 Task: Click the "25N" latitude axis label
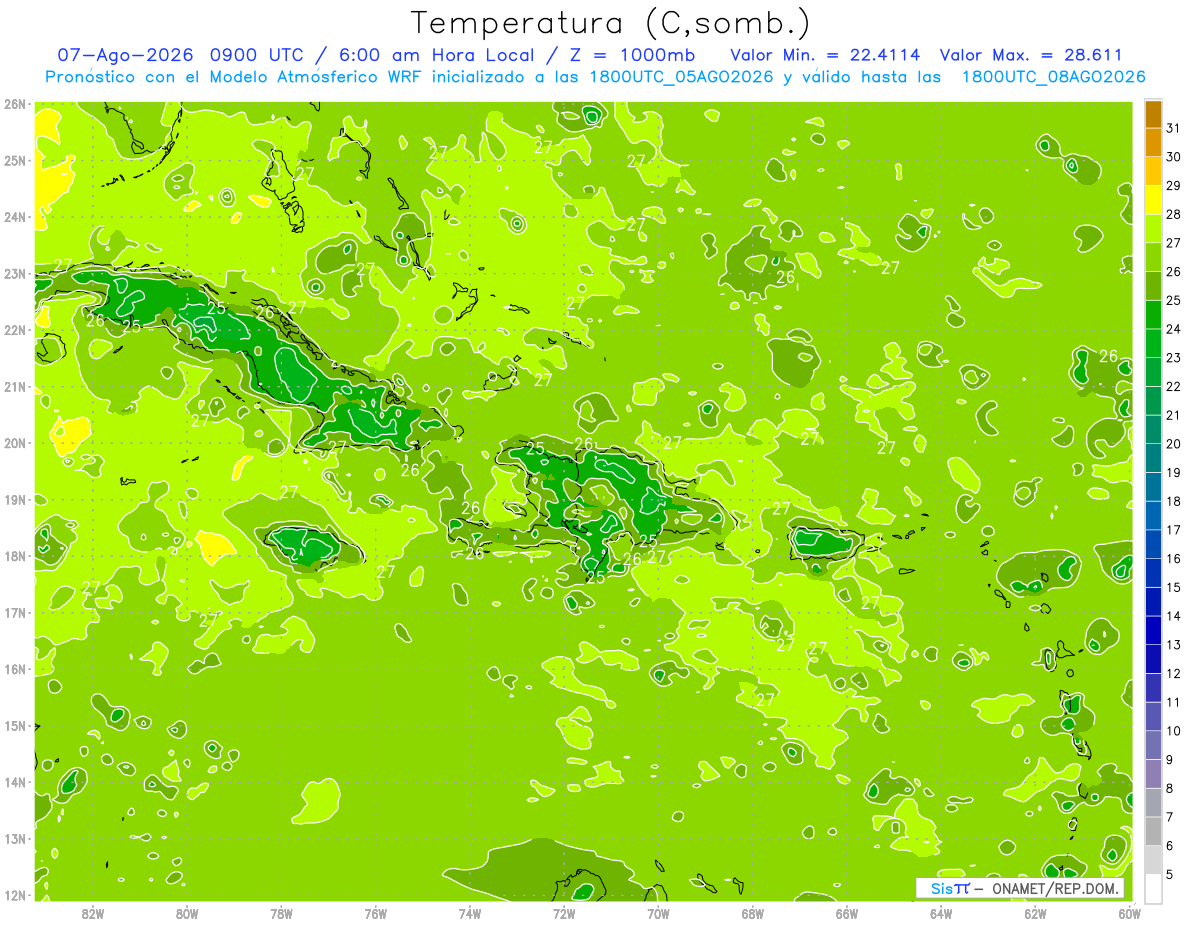pyautogui.click(x=14, y=160)
